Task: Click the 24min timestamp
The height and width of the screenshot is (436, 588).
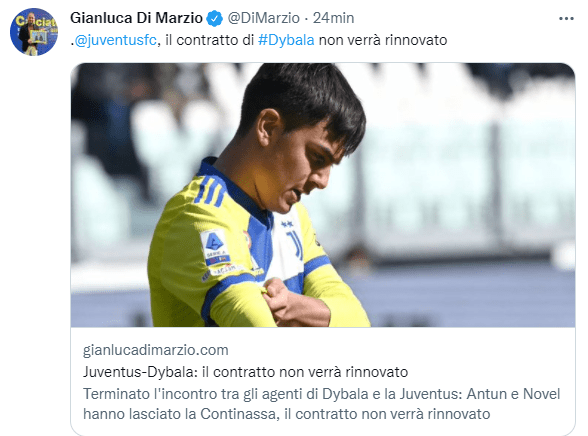Action: pos(333,18)
